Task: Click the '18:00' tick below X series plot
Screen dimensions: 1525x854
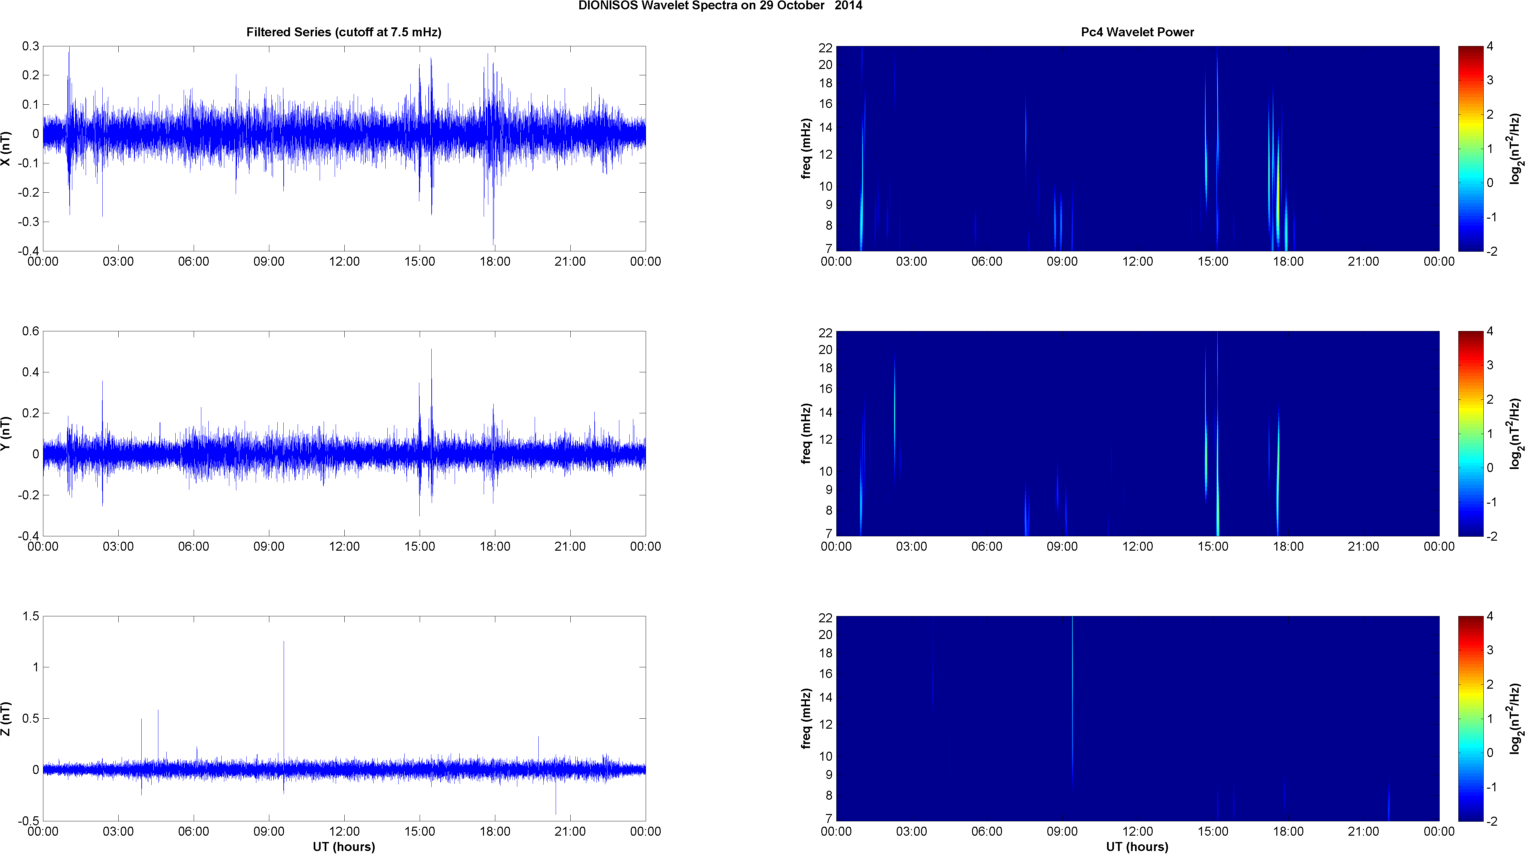Action: tap(495, 262)
